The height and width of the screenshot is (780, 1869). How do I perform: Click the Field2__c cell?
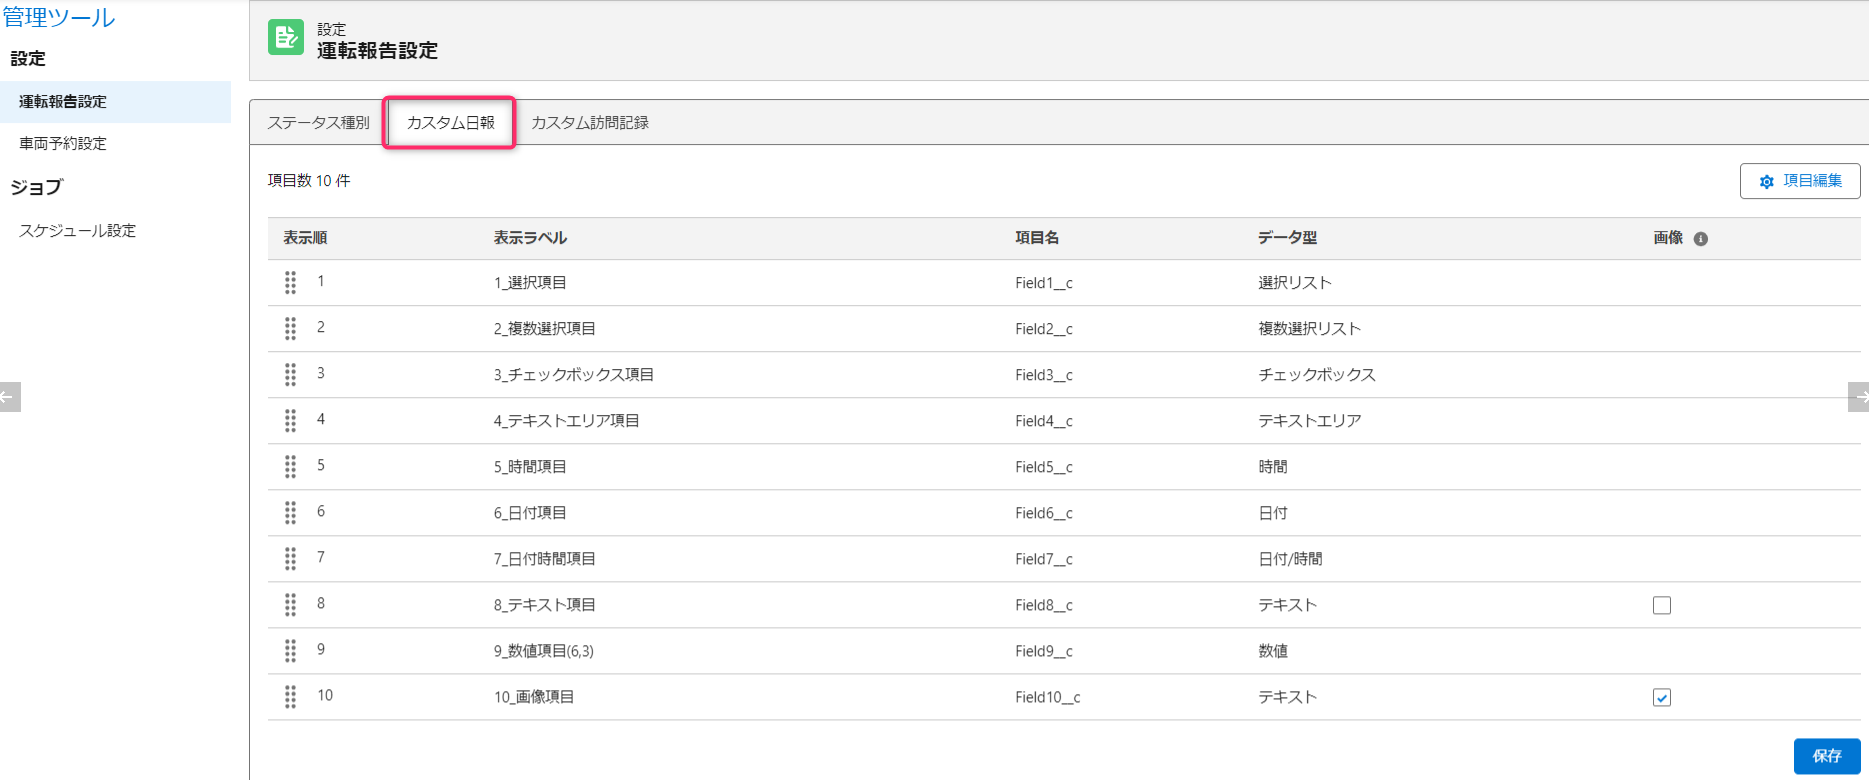pos(1044,329)
